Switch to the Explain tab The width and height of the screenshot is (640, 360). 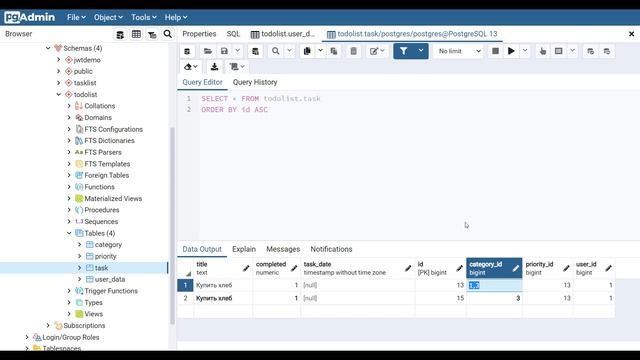244,249
